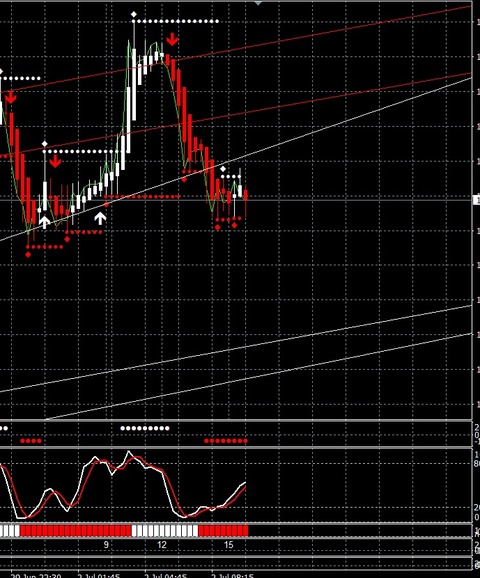Select red down arrow under middle white dotted line
The width and height of the screenshot is (480, 578).
click(x=55, y=161)
